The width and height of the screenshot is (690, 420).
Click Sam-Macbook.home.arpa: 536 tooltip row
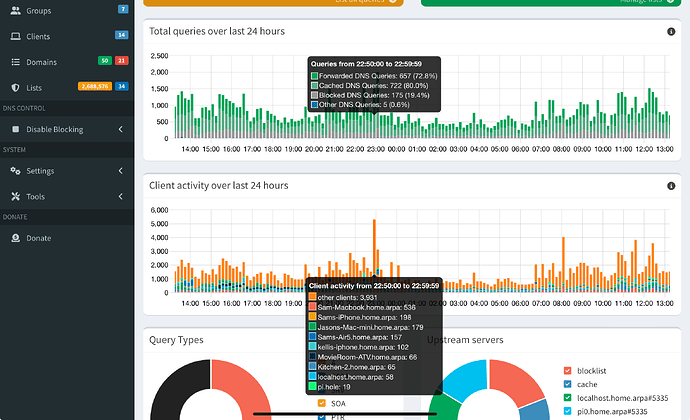[362, 307]
